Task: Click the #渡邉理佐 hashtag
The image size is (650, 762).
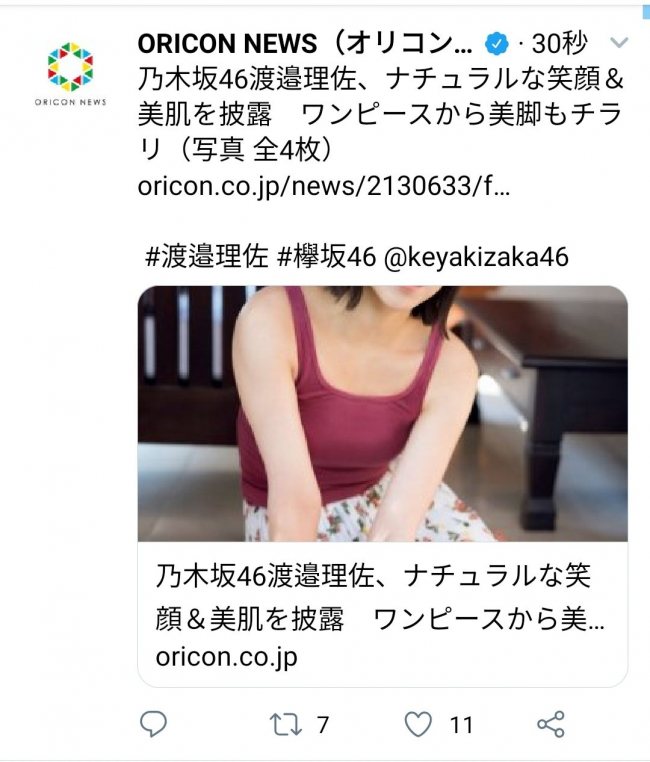Action: [206, 256]
